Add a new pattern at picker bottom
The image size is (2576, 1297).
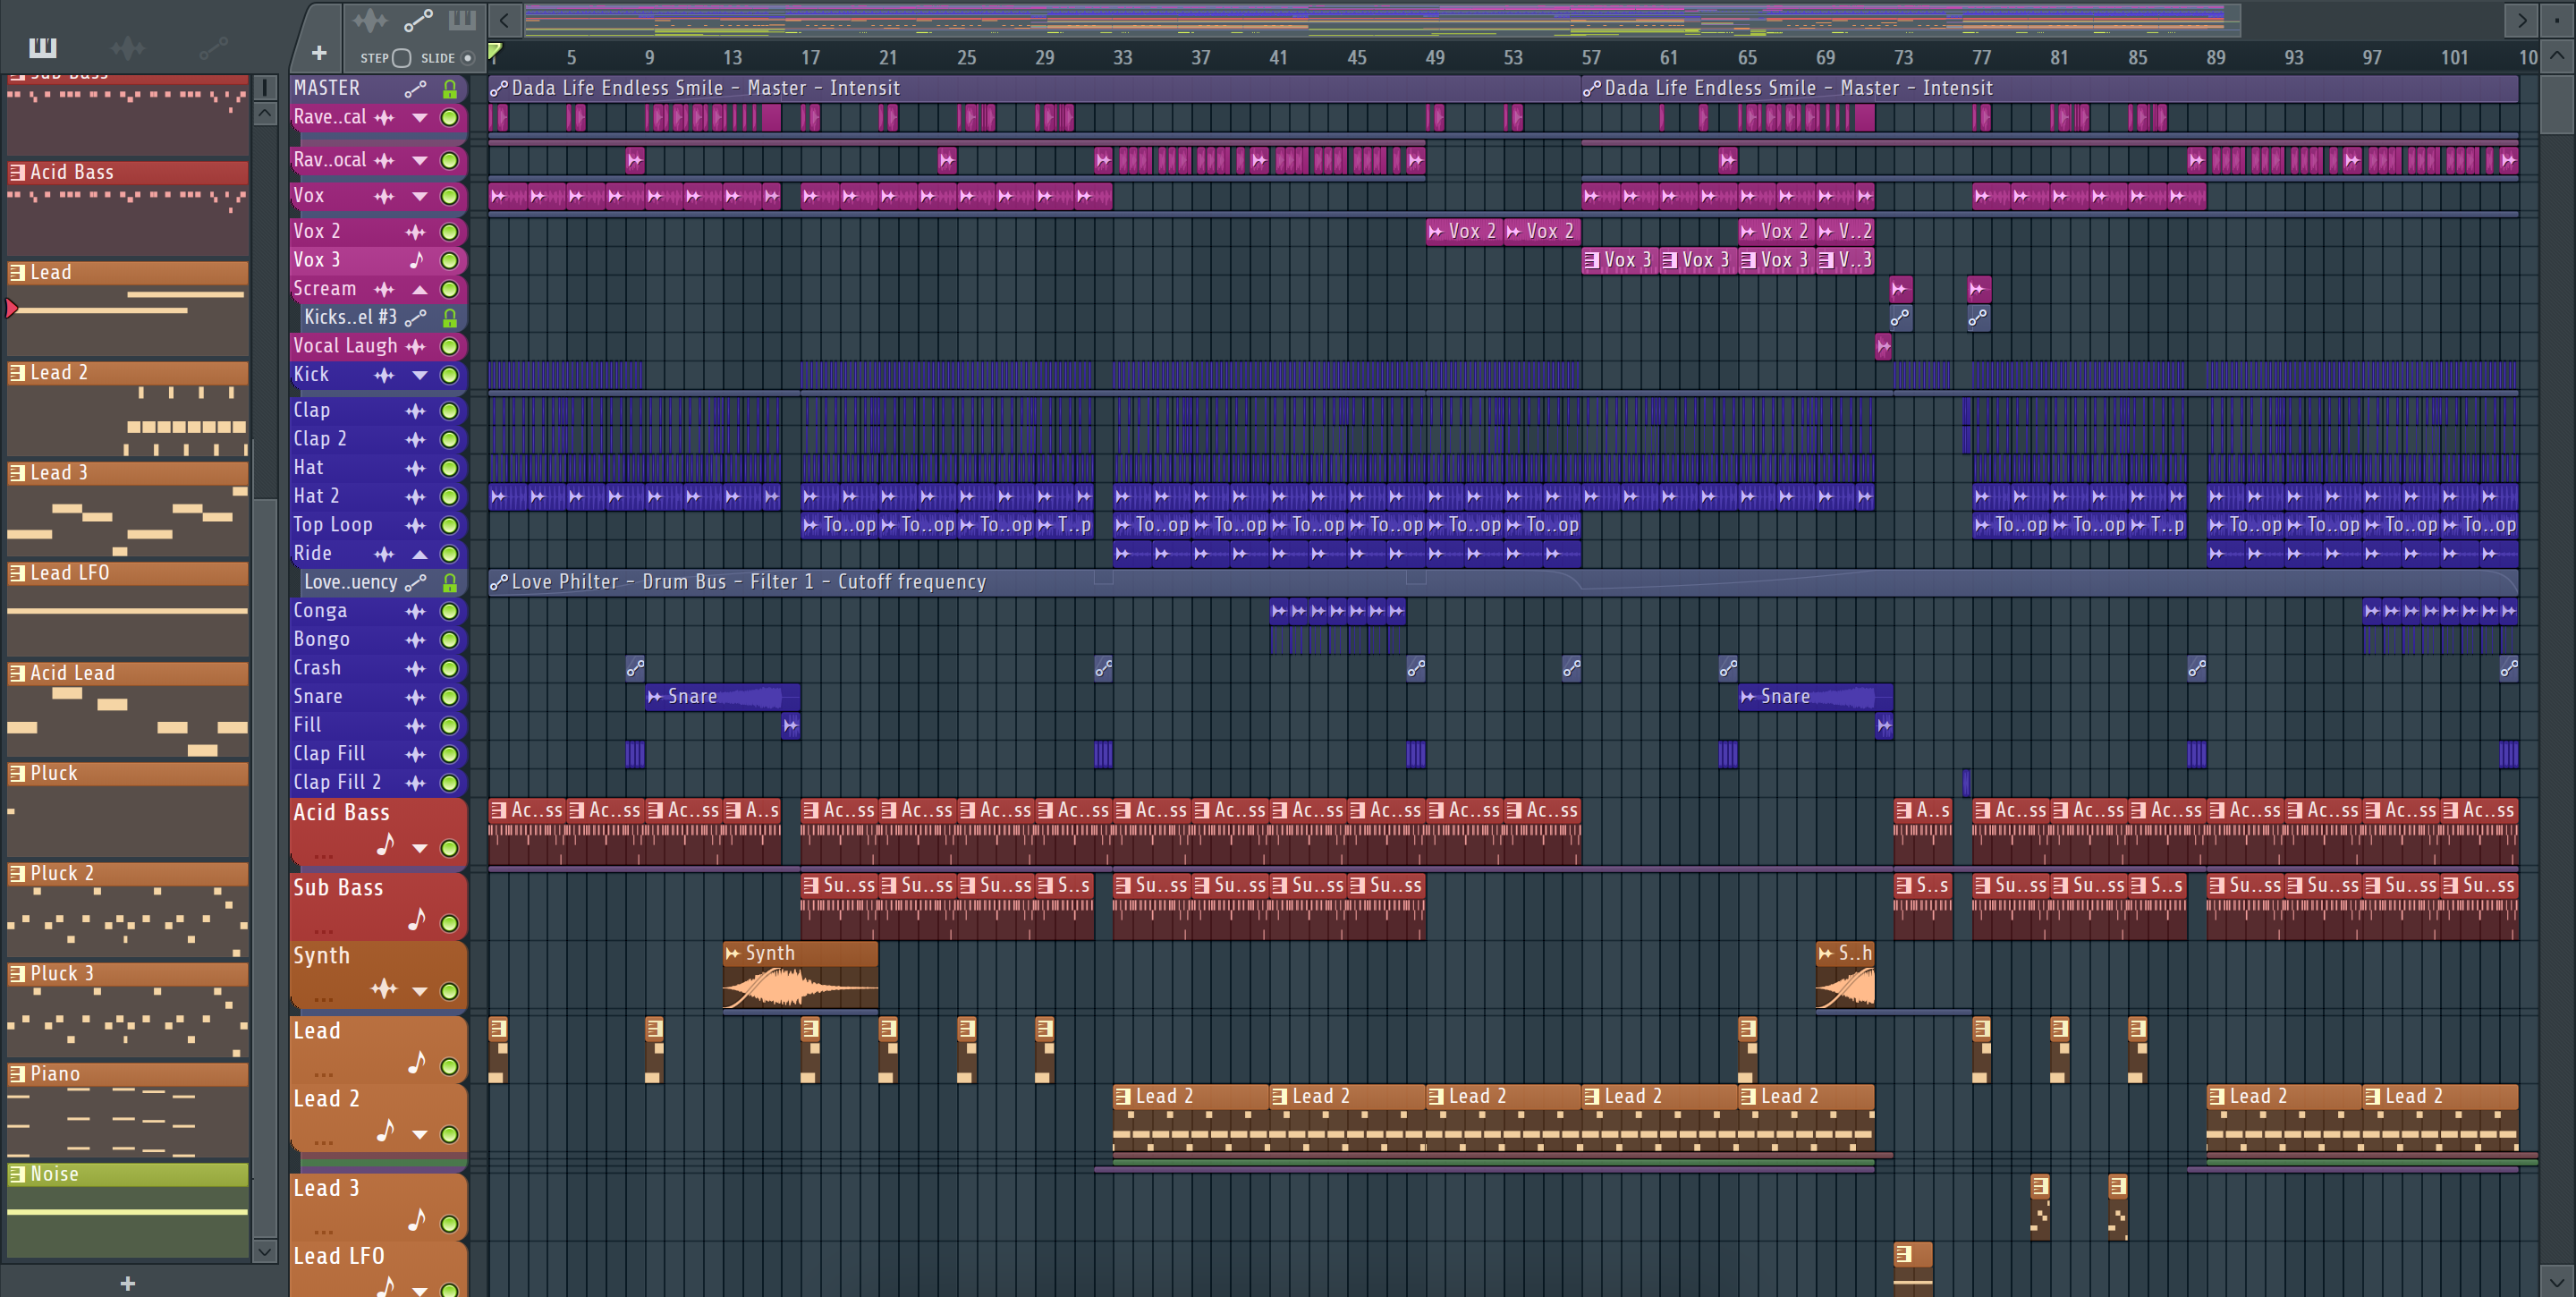tap(127, 1283)
